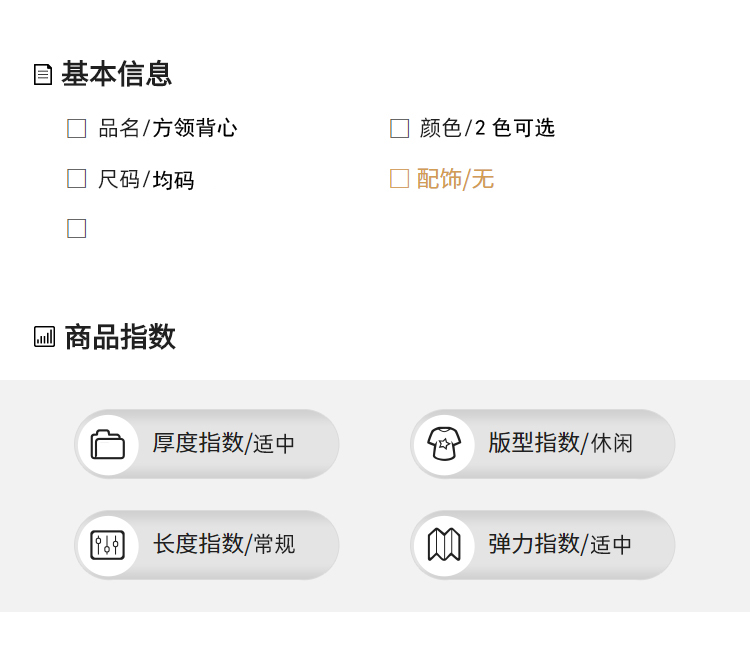Click the document icon beside 基本信息
750x656 pixels.
click(43, 75)
